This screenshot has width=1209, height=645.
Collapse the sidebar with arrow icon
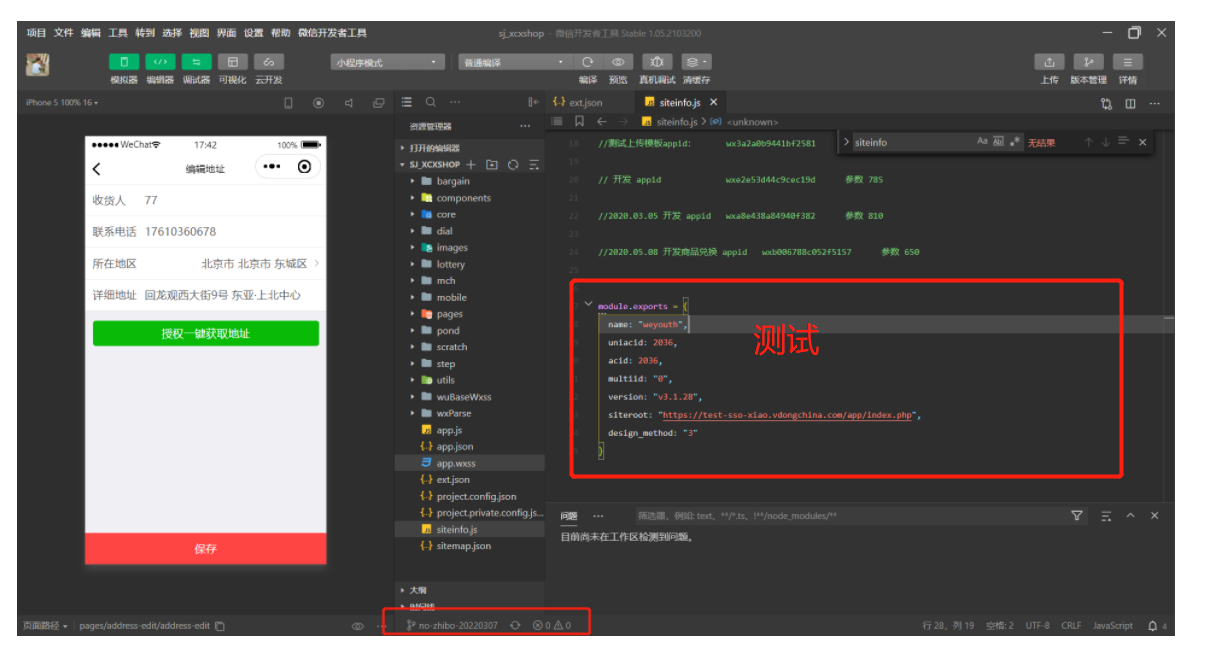click(x=533, y=102)
